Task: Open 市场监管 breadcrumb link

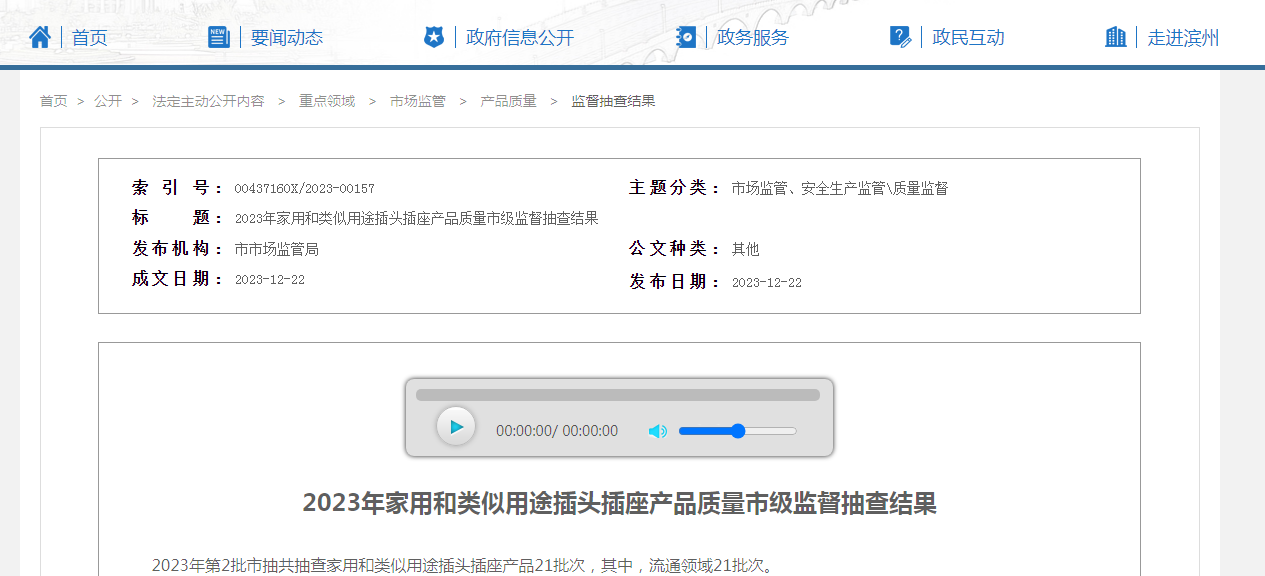Action: point(418,101)
